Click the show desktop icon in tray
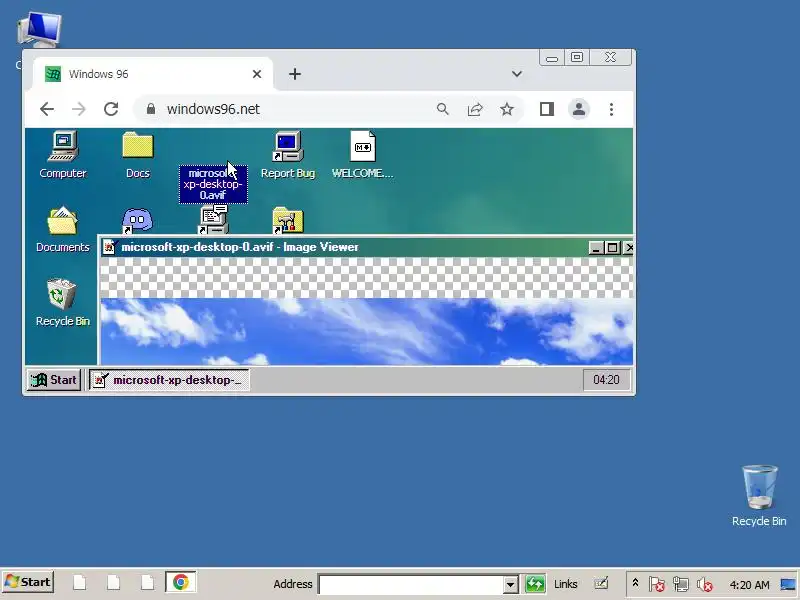 pos(788,584)
